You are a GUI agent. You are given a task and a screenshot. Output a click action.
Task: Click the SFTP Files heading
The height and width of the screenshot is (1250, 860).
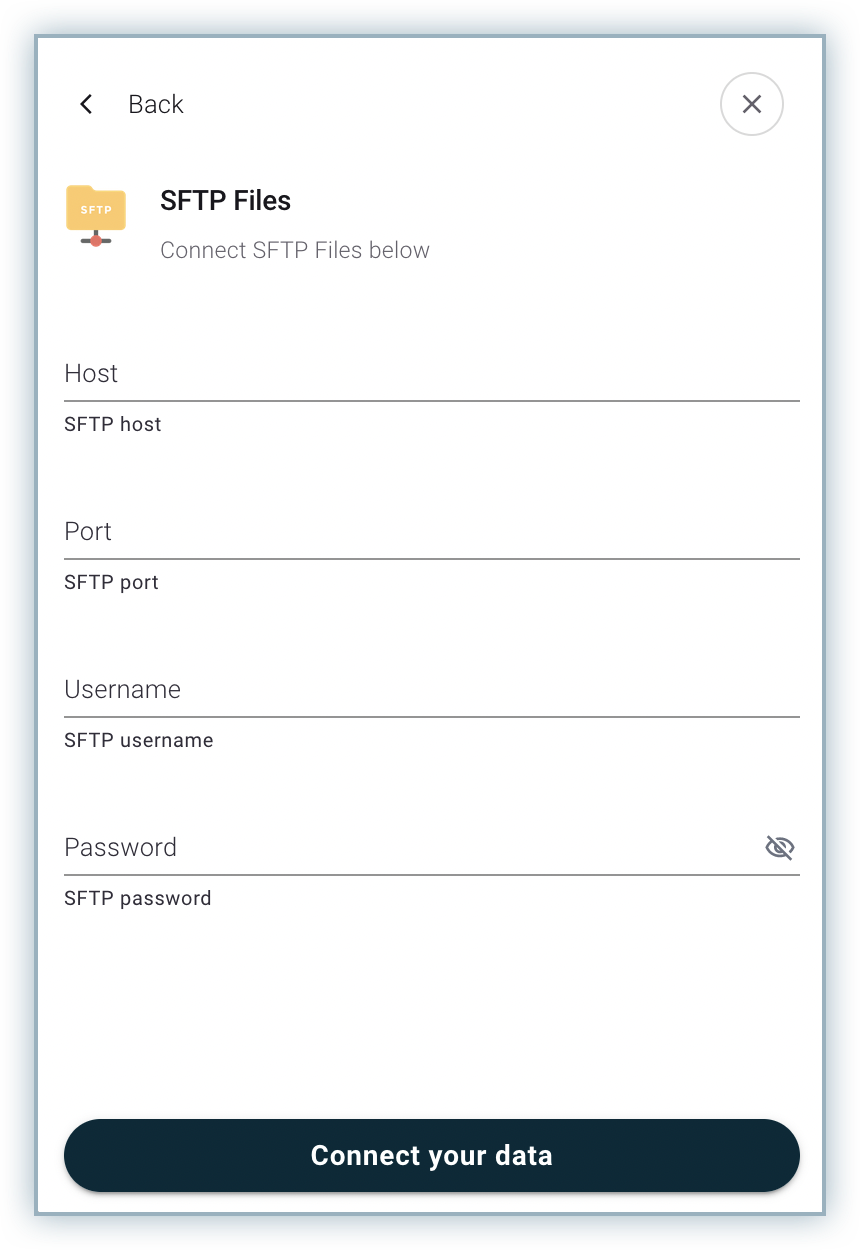[x=225, y=200]
